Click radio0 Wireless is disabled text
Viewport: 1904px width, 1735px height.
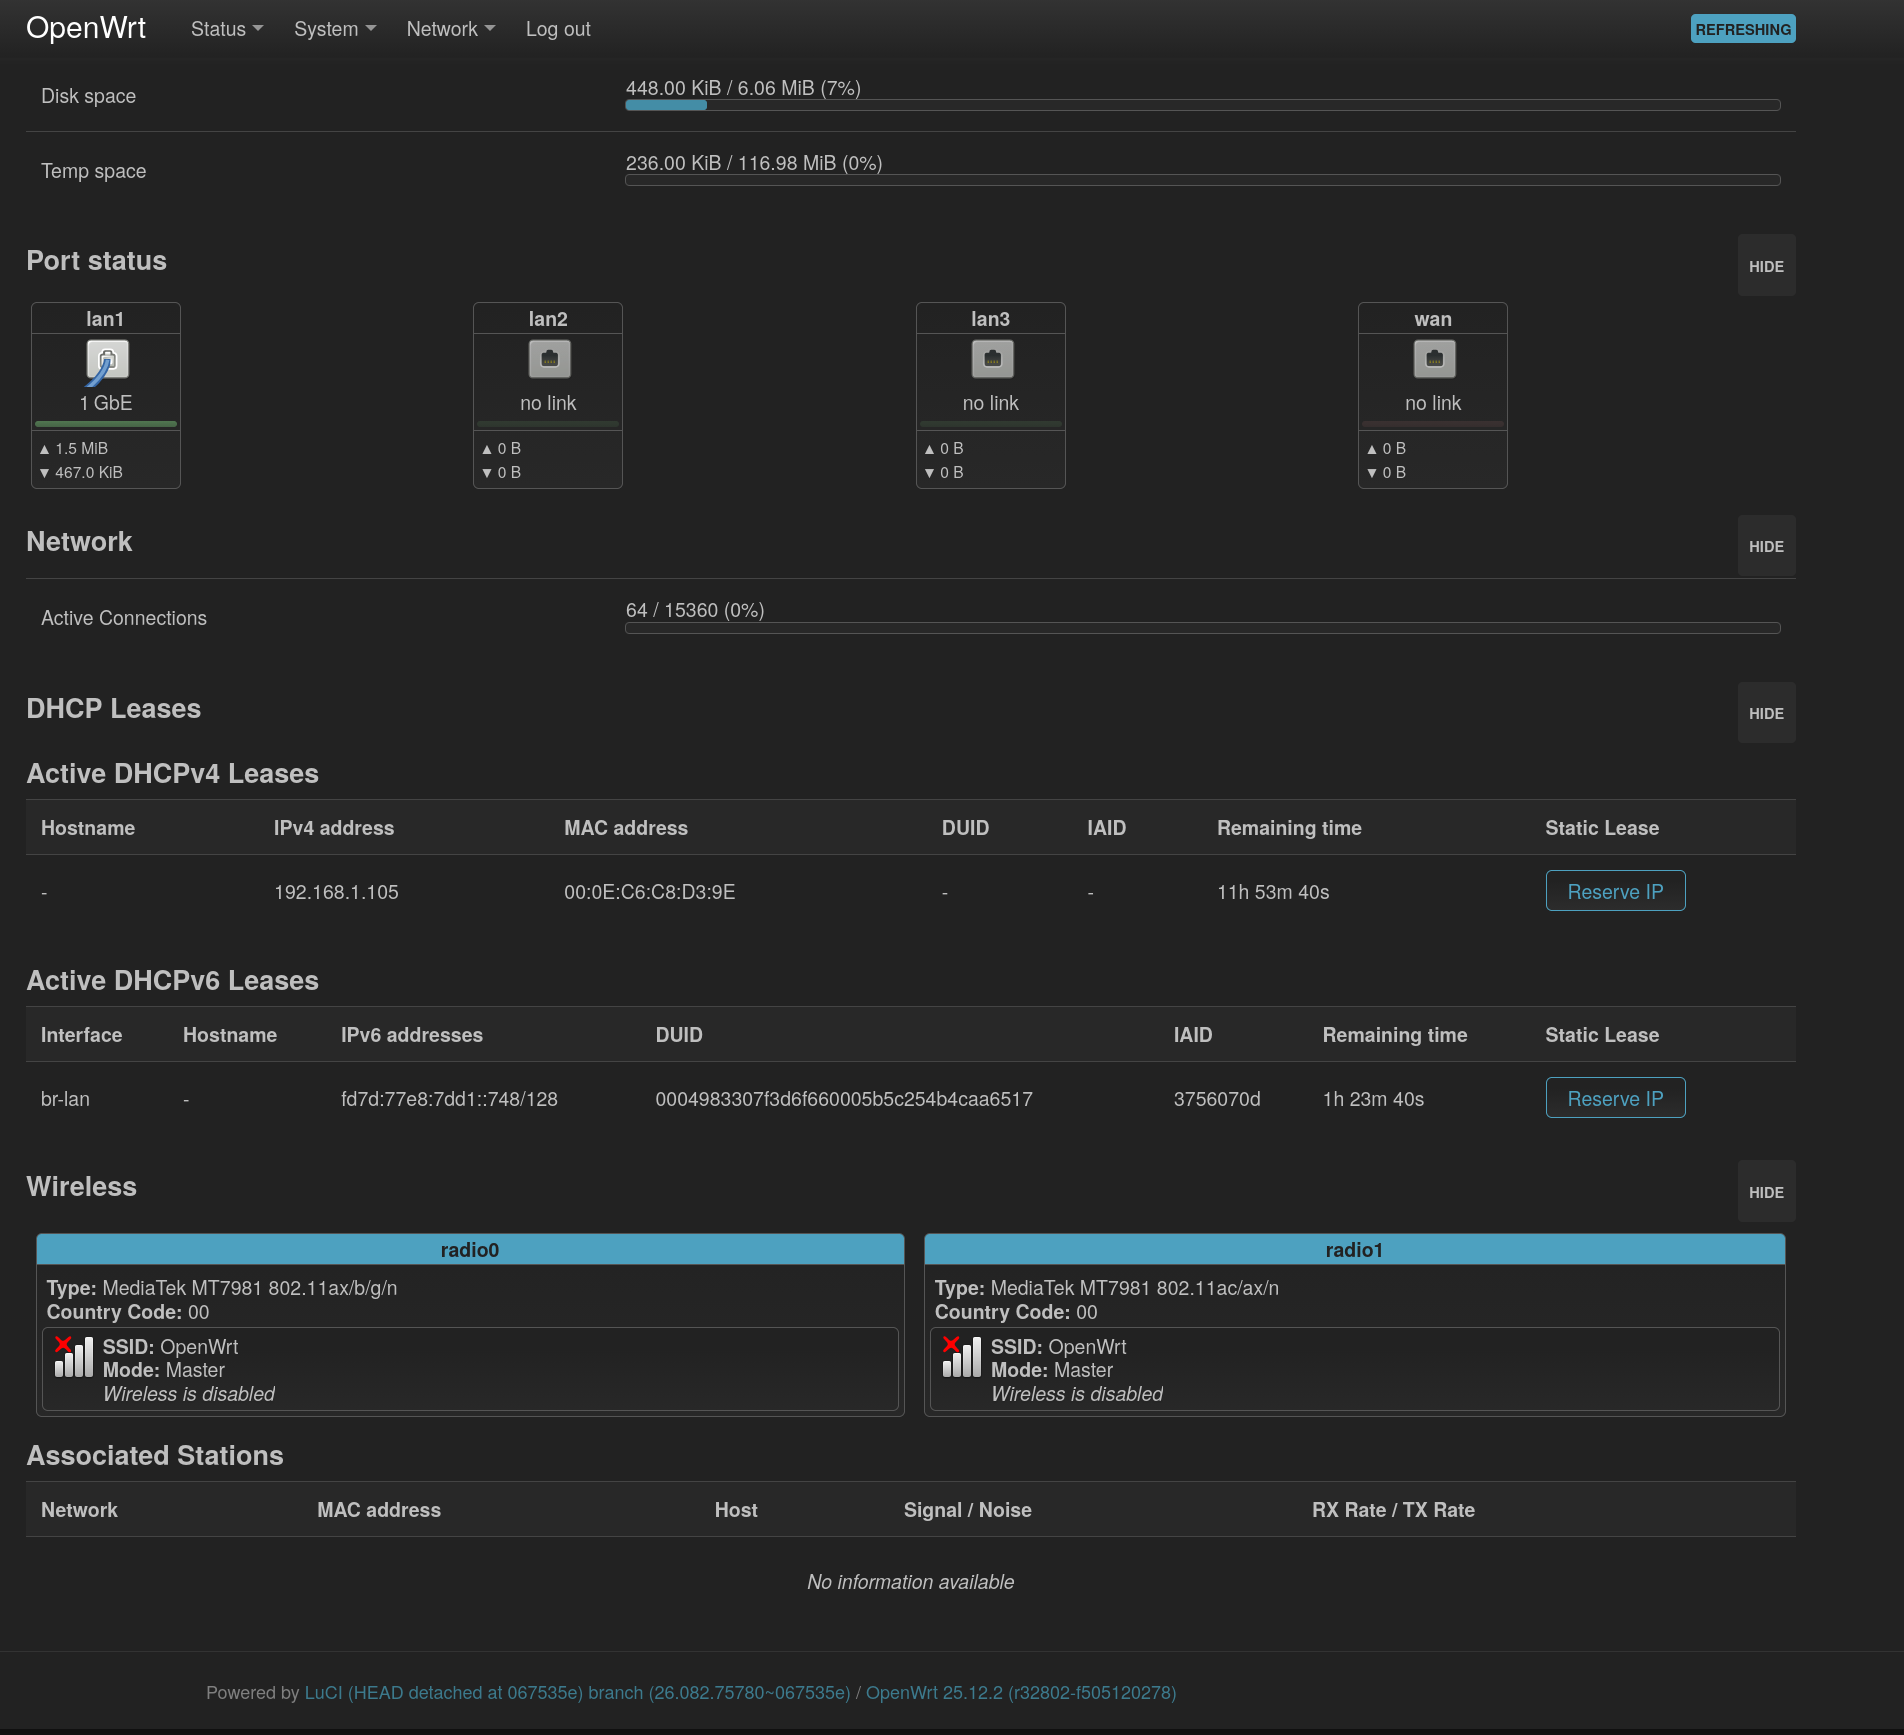(x=189, y=1394)
